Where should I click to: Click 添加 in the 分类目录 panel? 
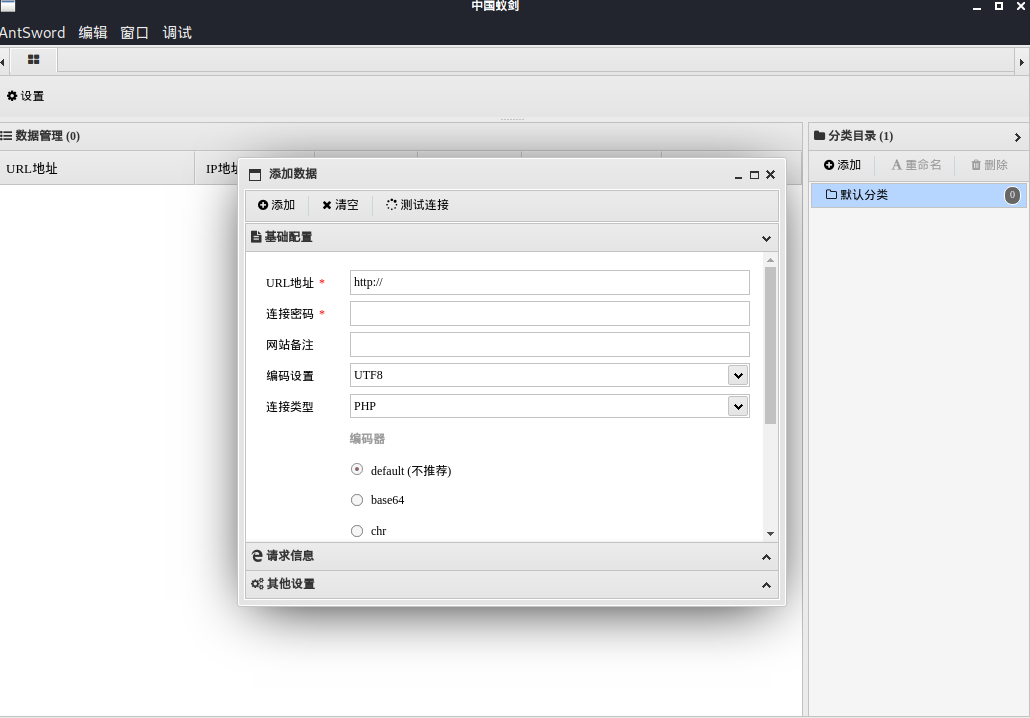pos(842,165)
